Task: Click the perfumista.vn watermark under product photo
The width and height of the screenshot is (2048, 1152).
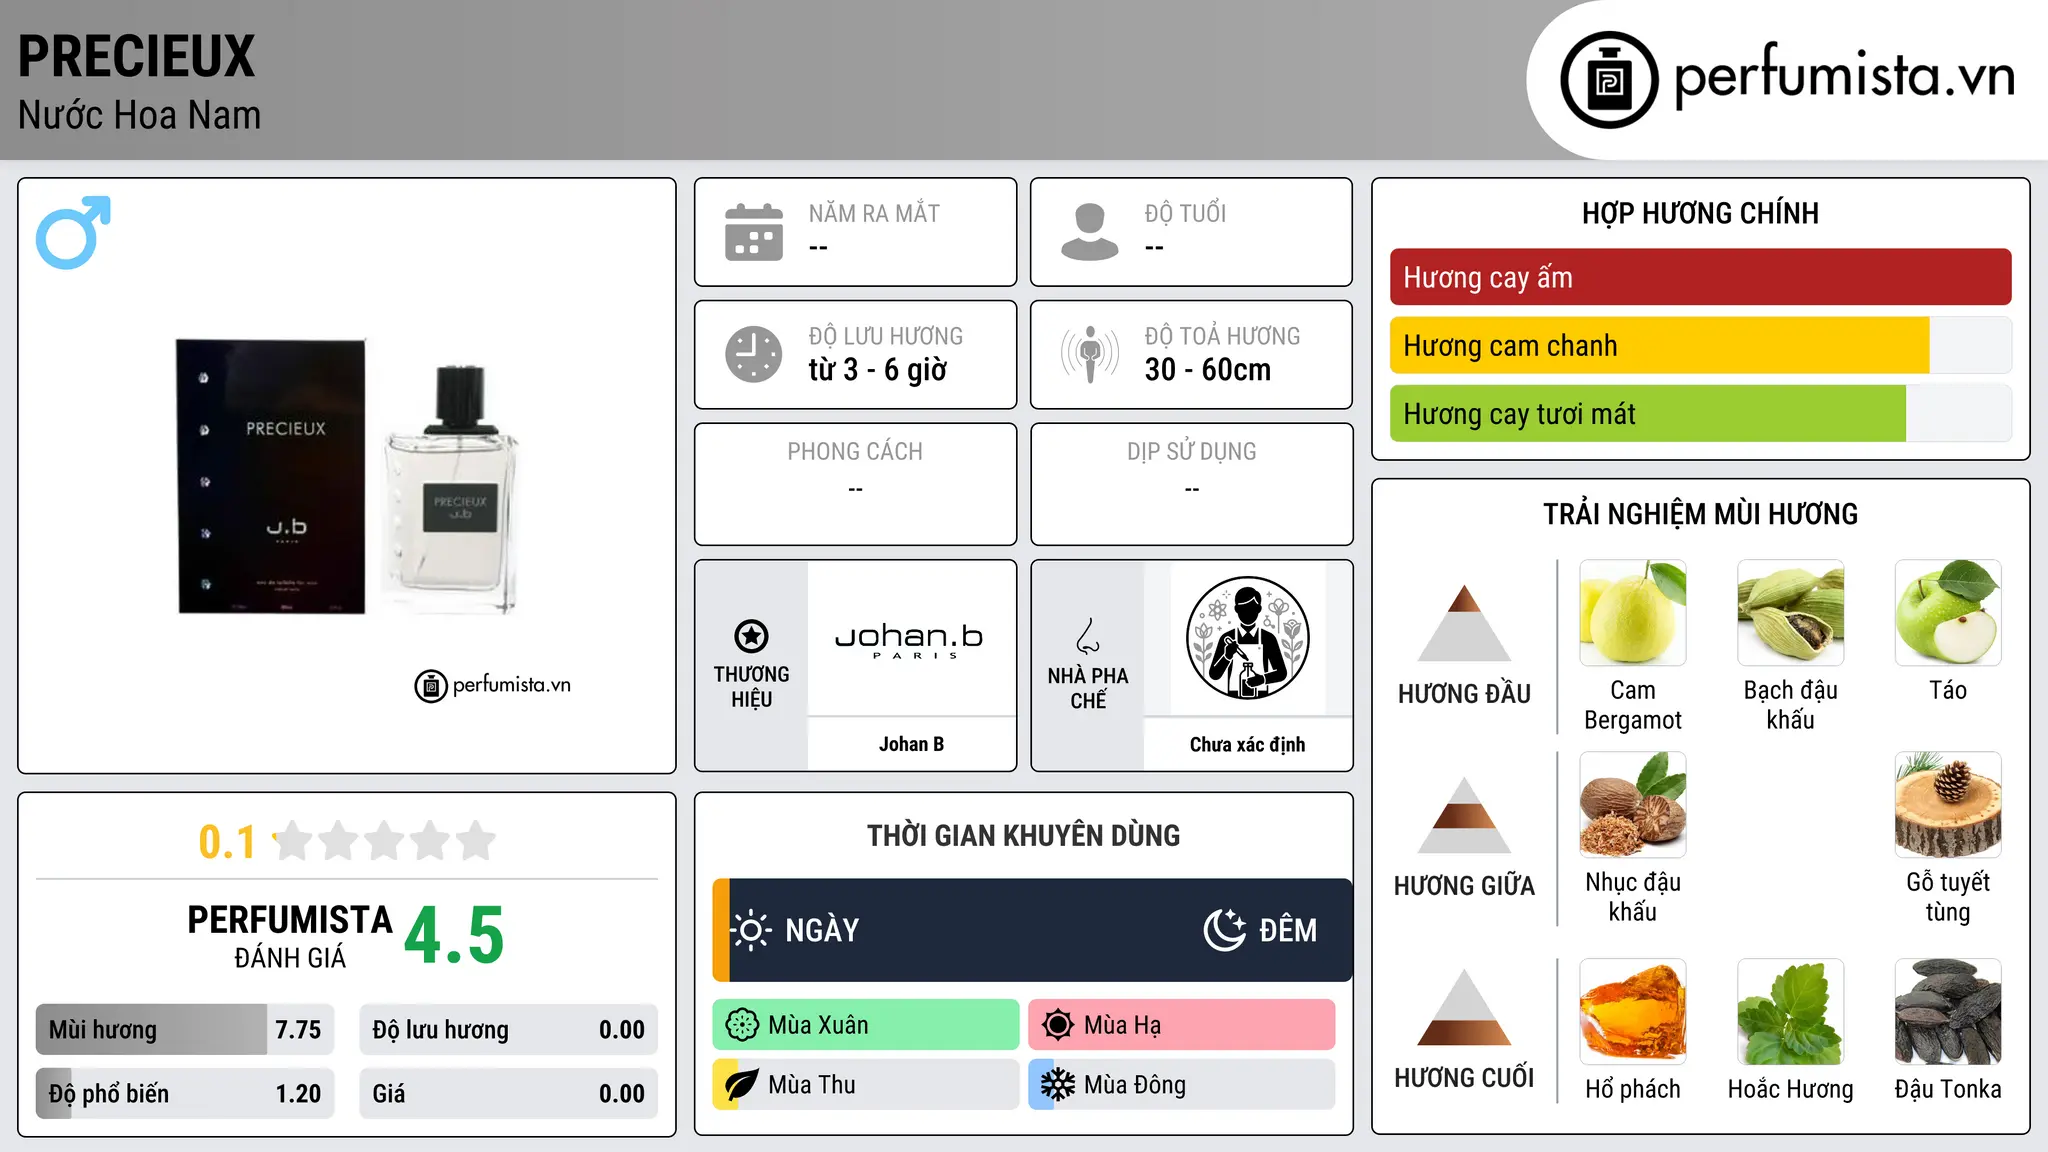Action: coord(492,685)
